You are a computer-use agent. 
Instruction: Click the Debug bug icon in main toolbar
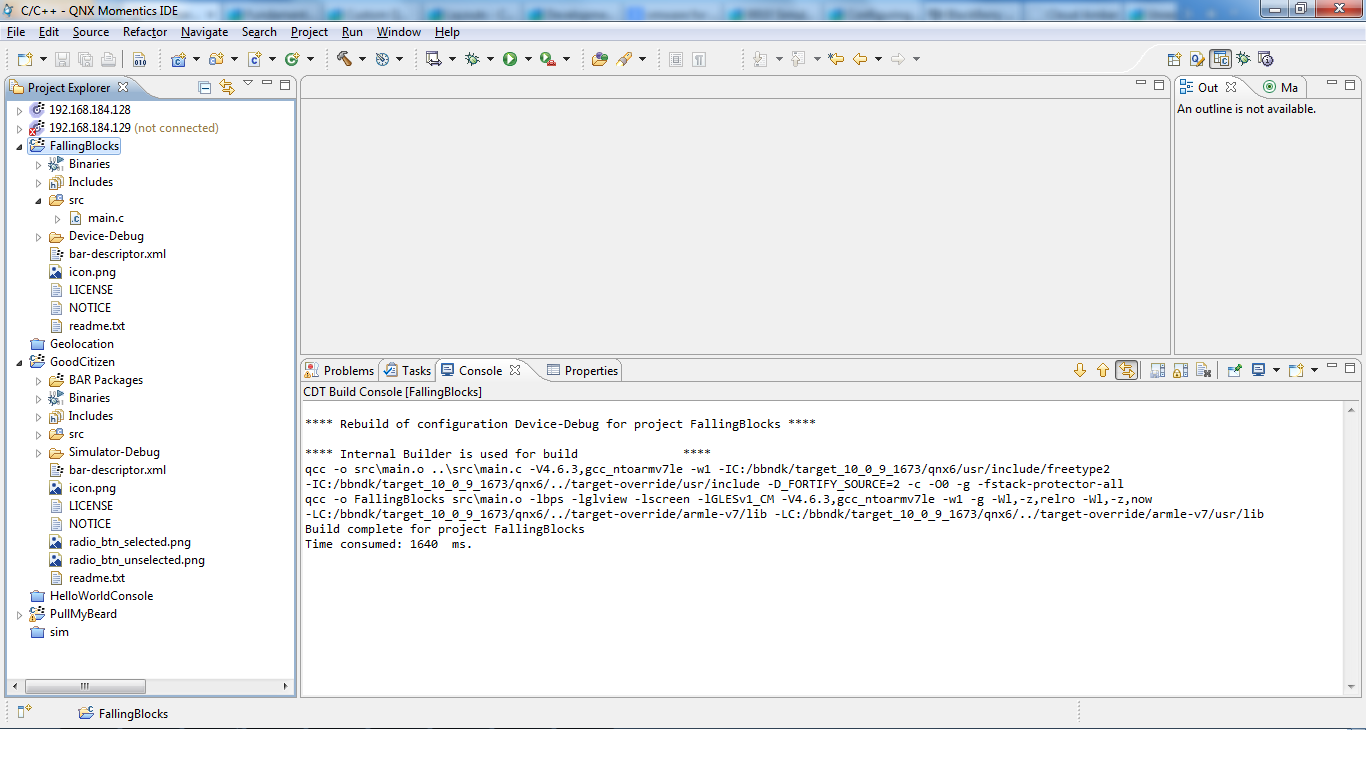pyautogui.click(x=472, y=59)
